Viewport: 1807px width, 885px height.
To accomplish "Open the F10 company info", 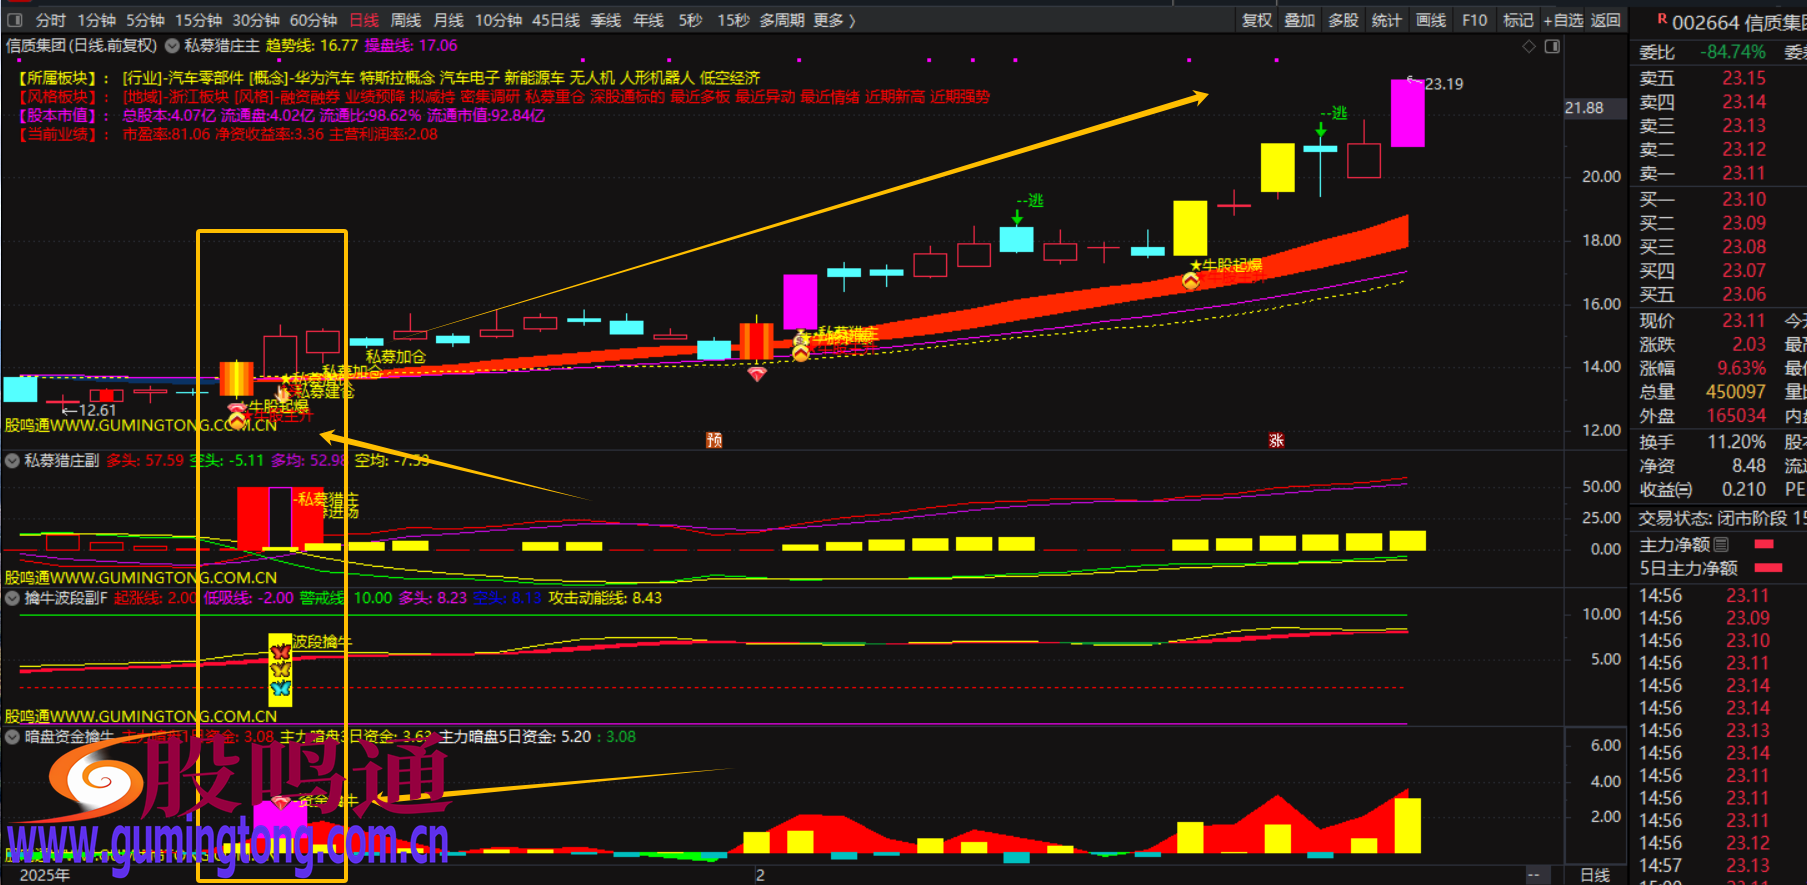I will click(x=1474, y=20).
